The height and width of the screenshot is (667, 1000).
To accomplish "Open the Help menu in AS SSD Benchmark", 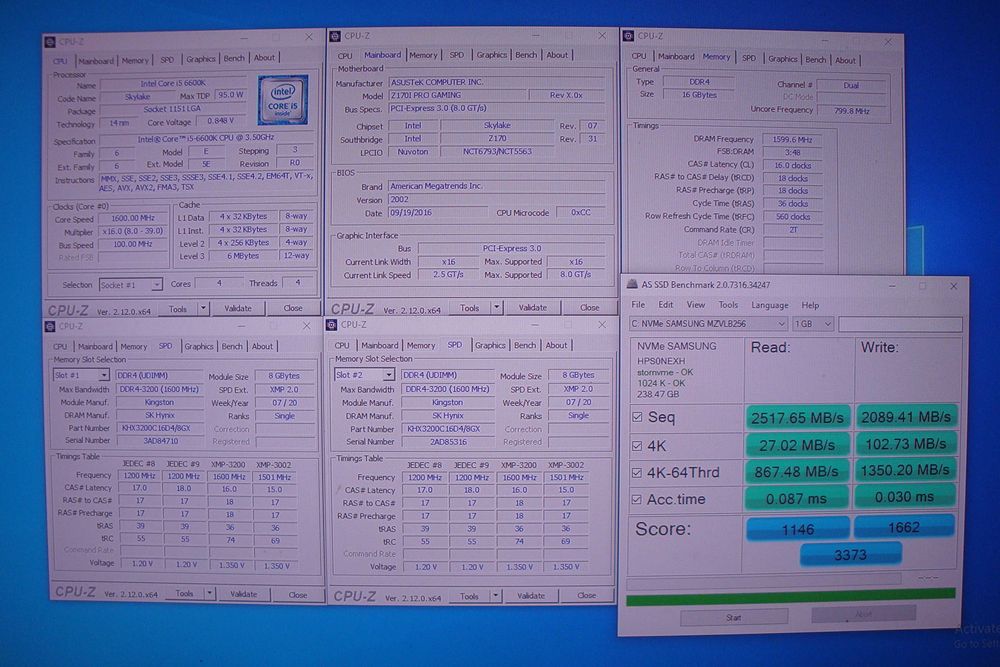I will point(810,305).
